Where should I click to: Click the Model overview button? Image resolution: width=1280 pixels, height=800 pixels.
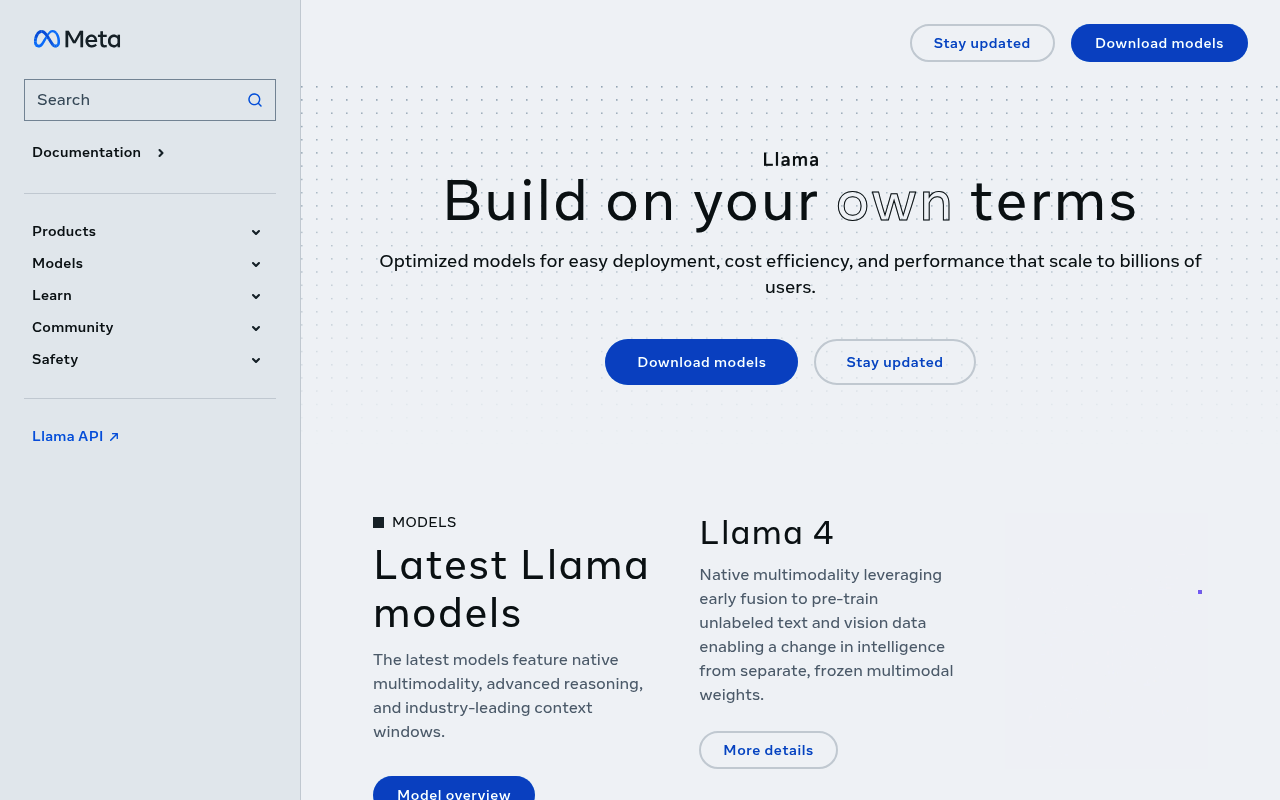[x=453, y=790]
